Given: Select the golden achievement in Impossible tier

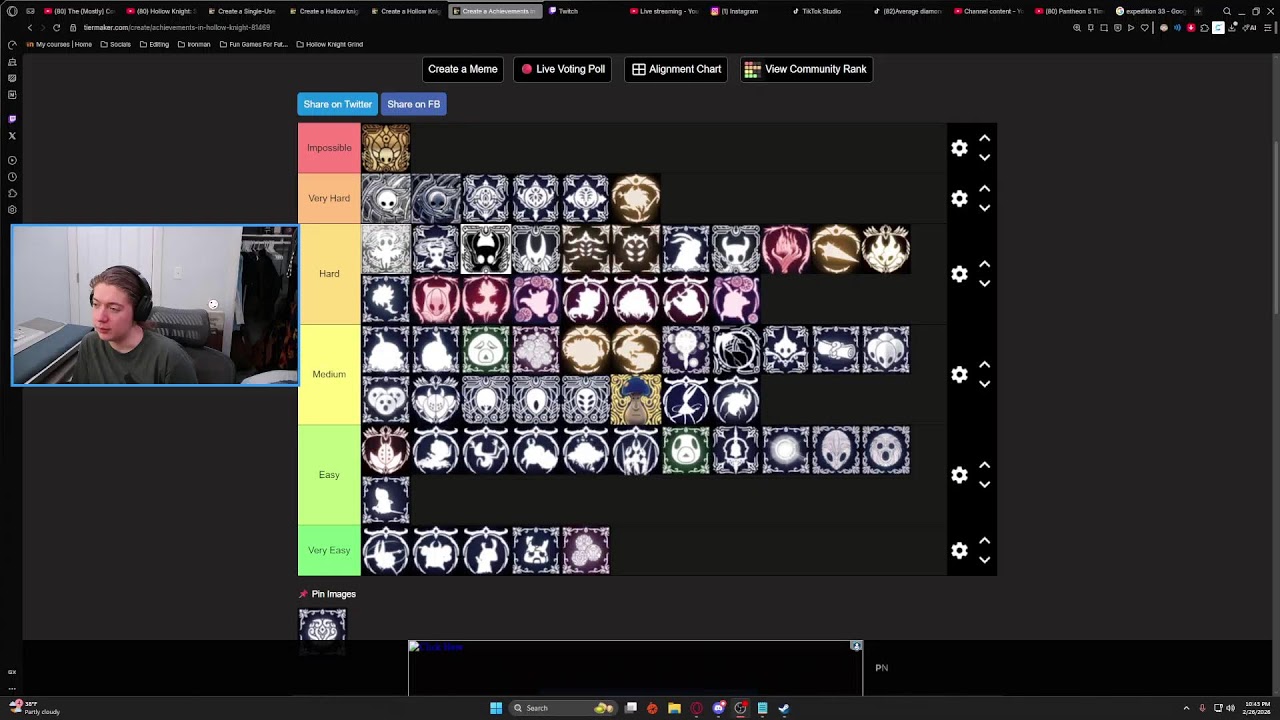Looking at the screenshot, I should [386, 148].
